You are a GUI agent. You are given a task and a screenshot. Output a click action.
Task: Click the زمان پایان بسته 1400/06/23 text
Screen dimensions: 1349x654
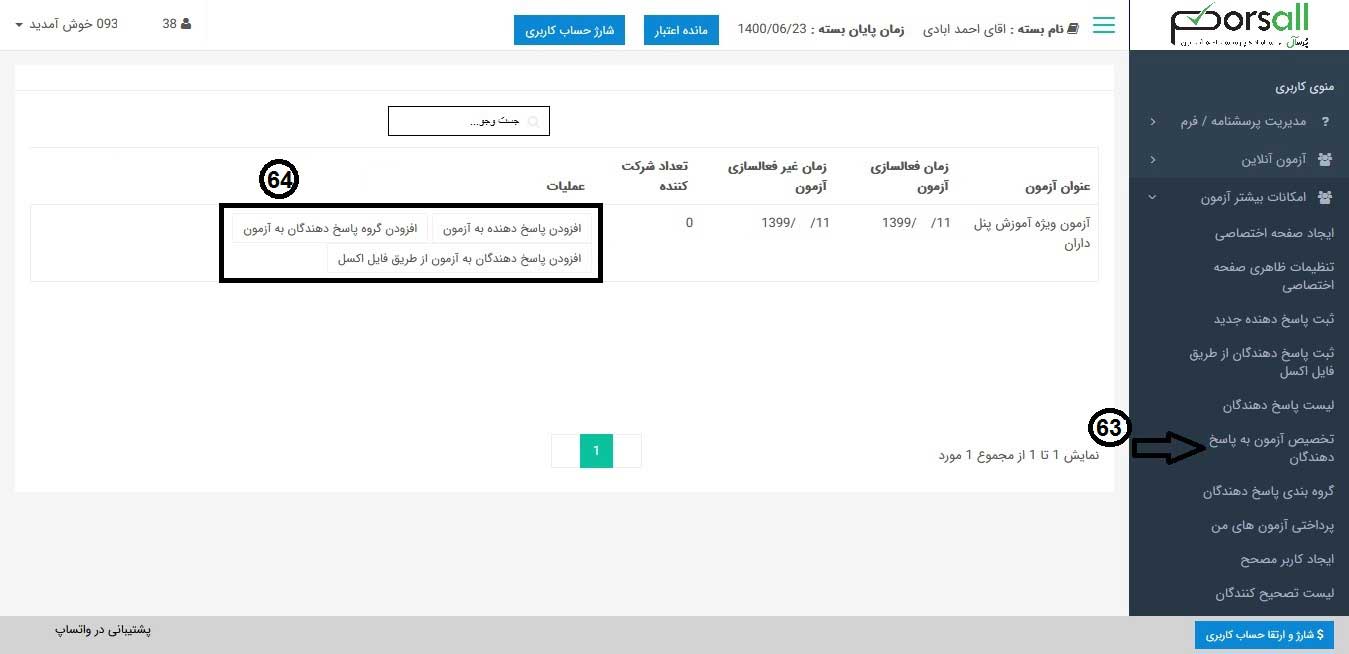tap(821, 29)
